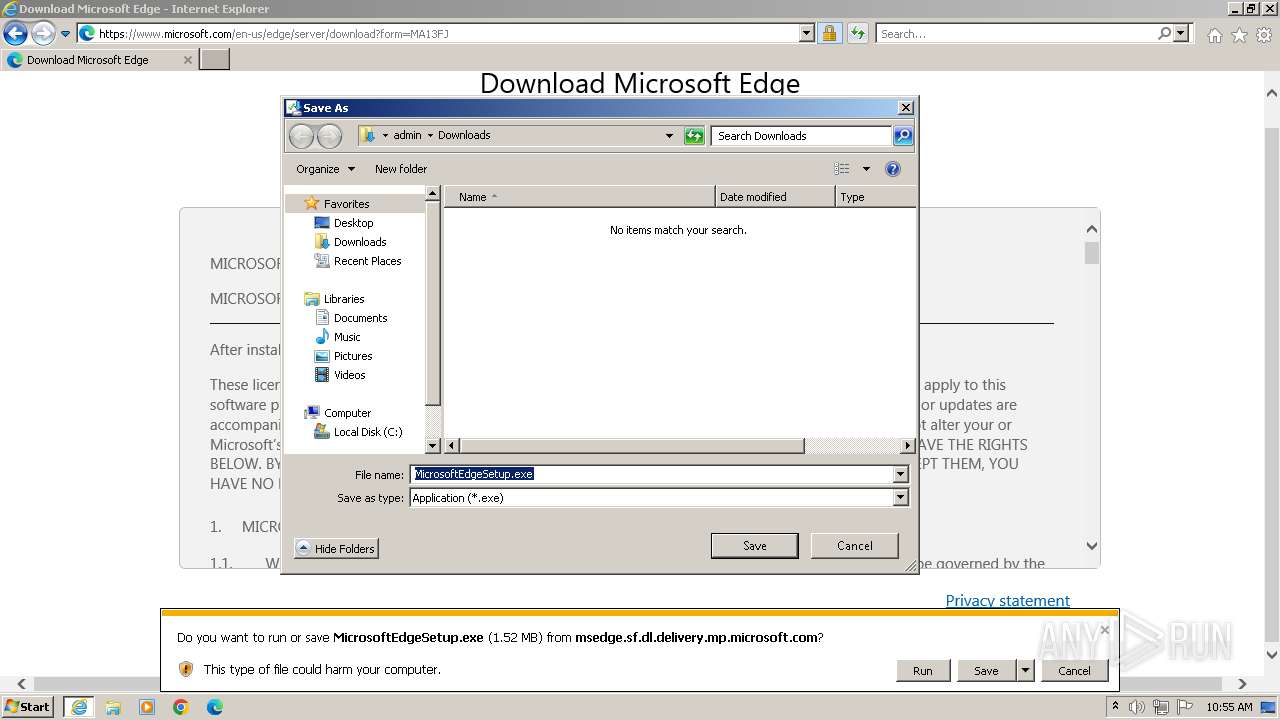
Task: Open a new blank tab
Action: tap(215, 60)
